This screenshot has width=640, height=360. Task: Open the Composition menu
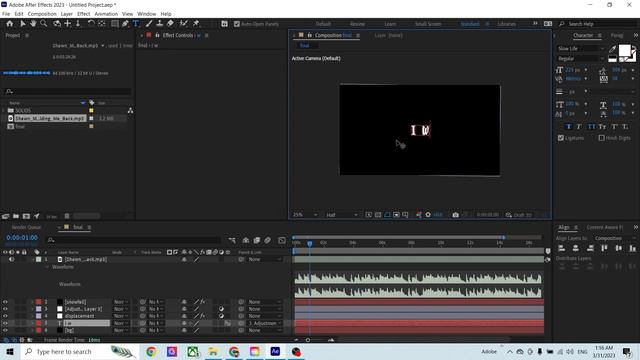point(42,14)
